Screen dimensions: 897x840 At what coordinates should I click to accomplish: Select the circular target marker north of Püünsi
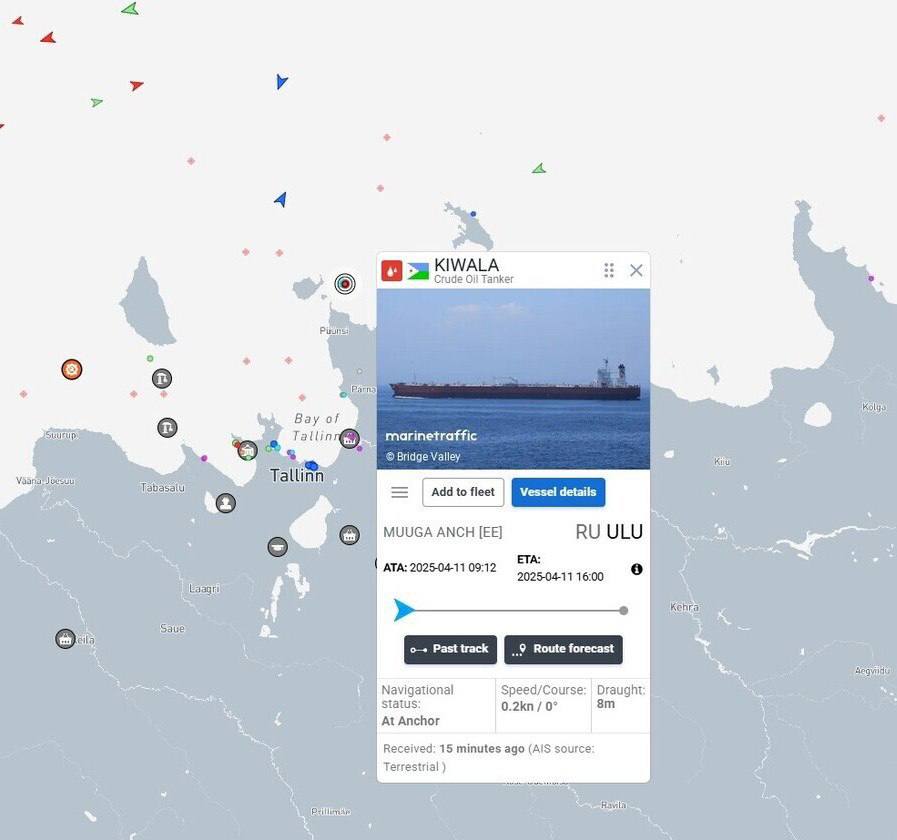pos(345,284)
